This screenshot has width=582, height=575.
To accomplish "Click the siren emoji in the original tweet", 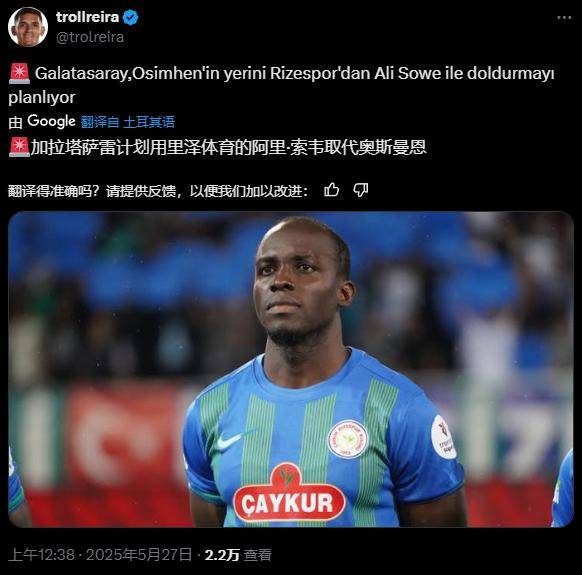I will 19,73.
